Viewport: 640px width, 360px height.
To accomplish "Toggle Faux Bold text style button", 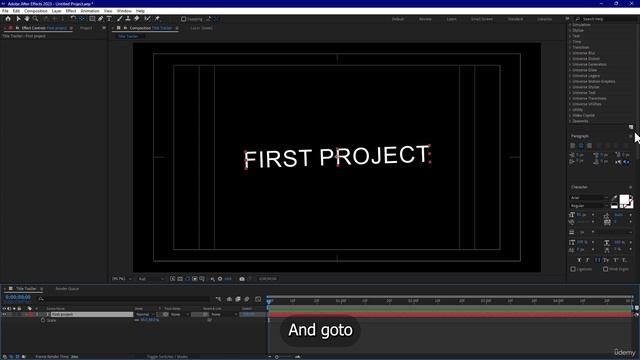I will point(579,260).
